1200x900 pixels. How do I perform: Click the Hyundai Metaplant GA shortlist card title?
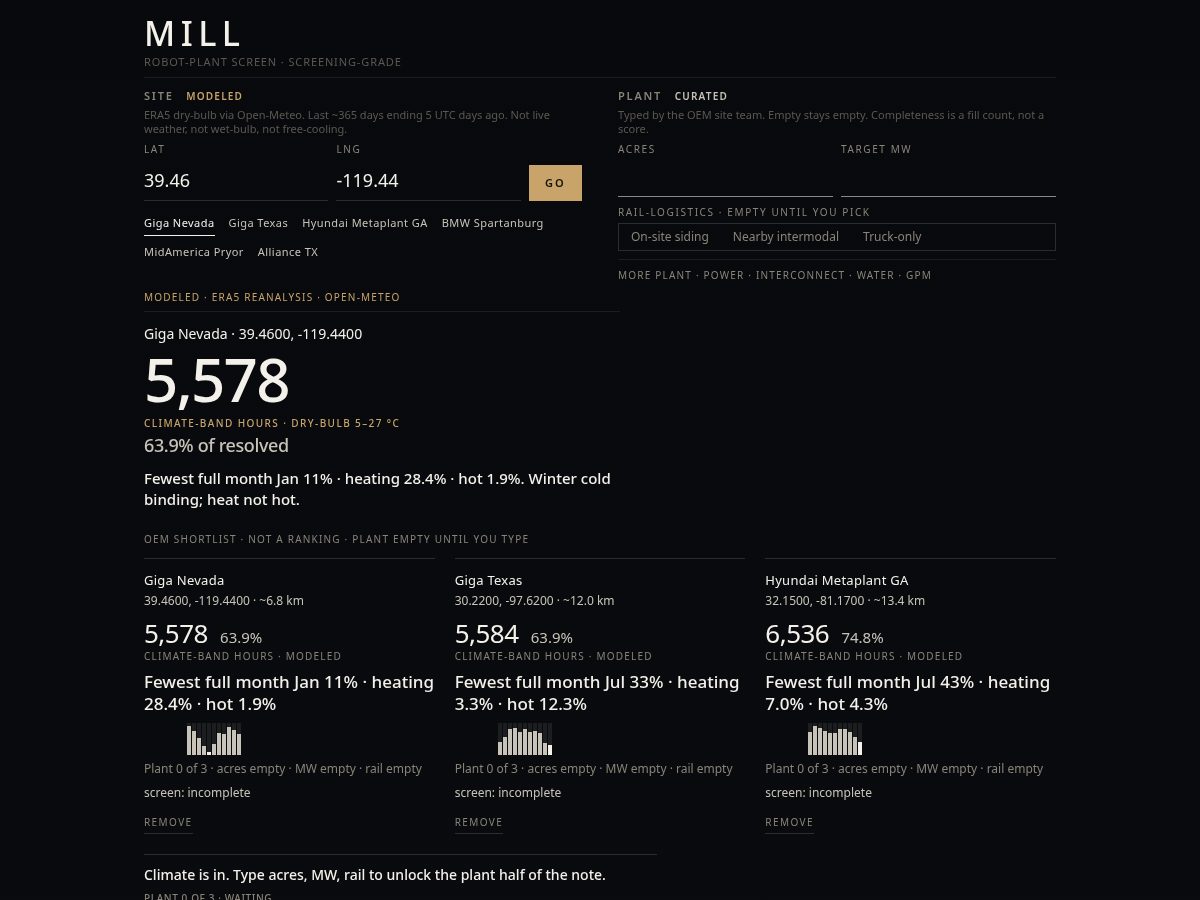(x=837, y=580)
